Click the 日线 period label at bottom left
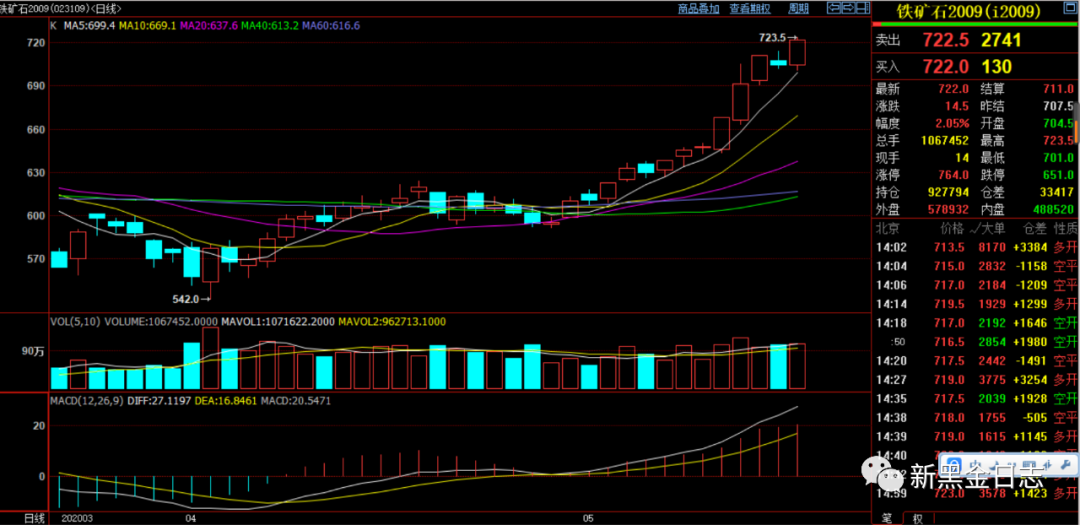Viewport: 1080px width, 525px height. click(34, 517)
